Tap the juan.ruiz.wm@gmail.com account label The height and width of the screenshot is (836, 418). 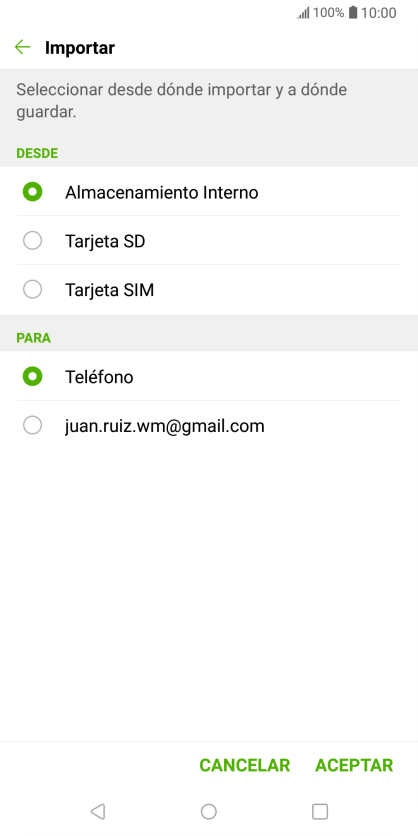165,426
